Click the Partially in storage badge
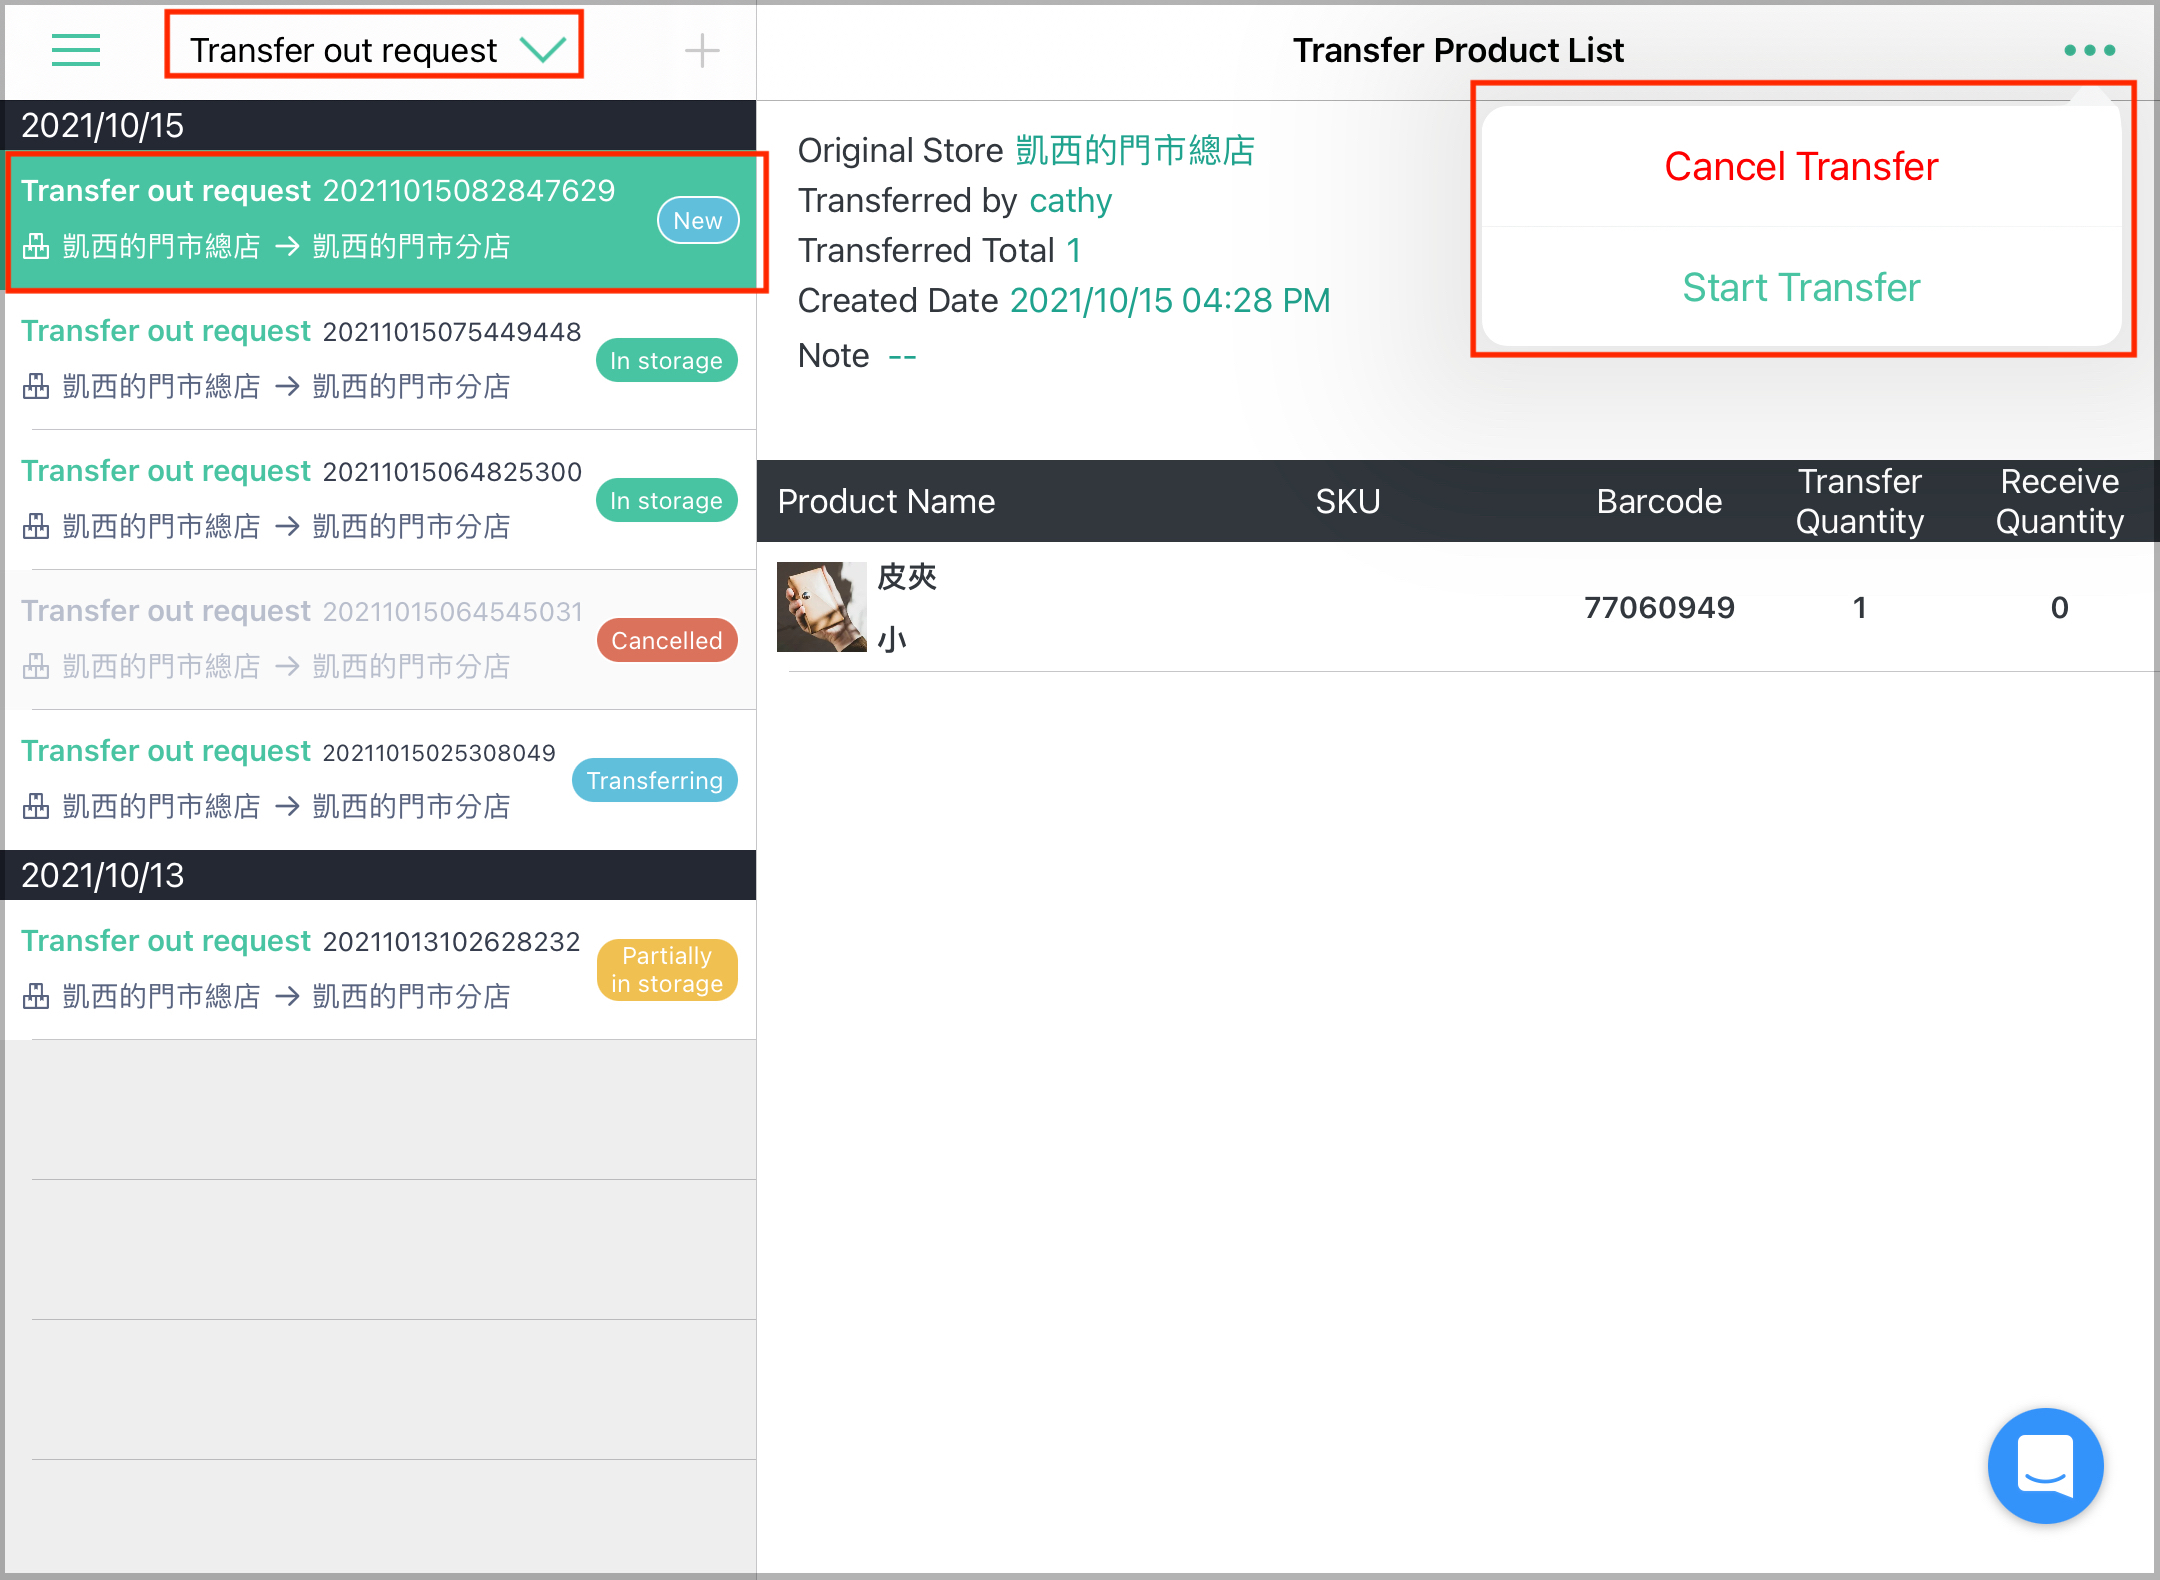2160x1580 pixels. [666, 970]
